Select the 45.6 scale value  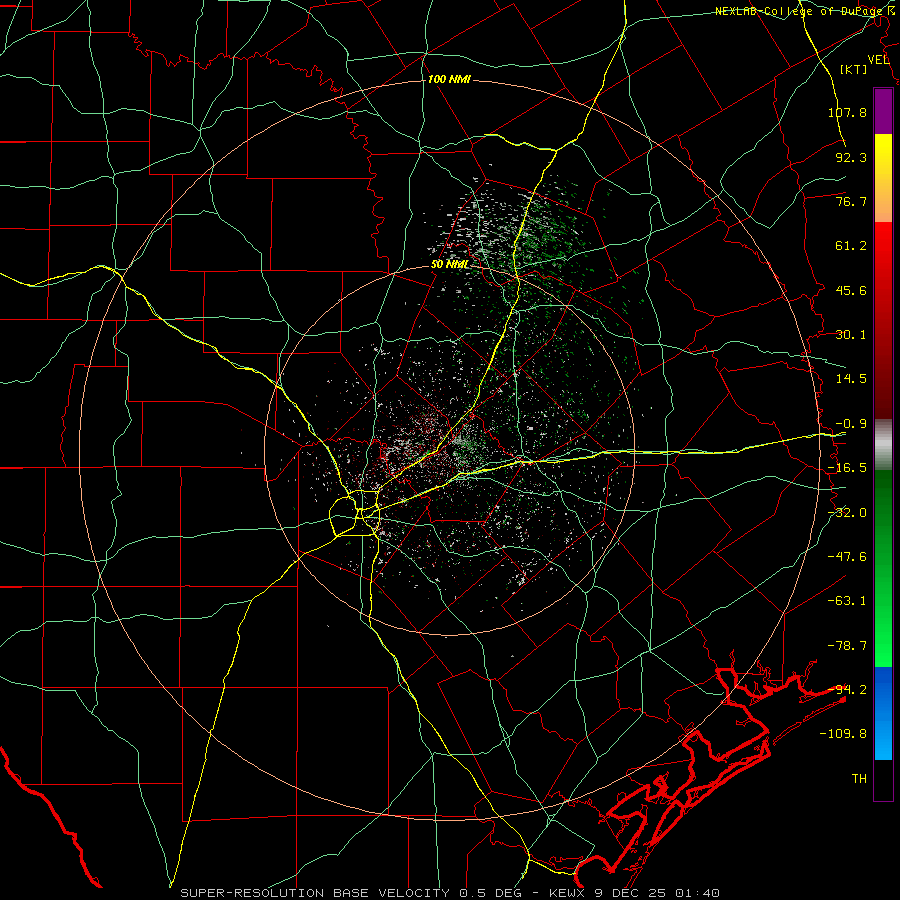pos(851,290)
